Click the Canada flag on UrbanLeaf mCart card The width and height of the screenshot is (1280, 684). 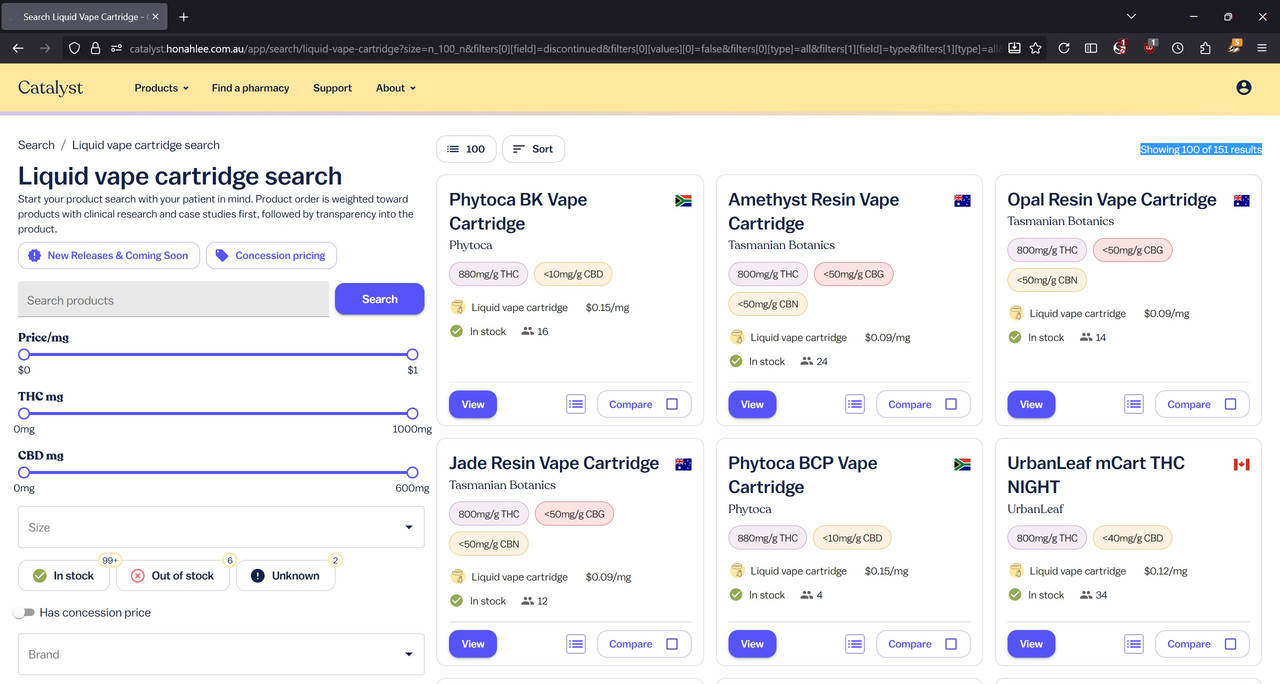pyautogui.click(x=1242, y=465)
